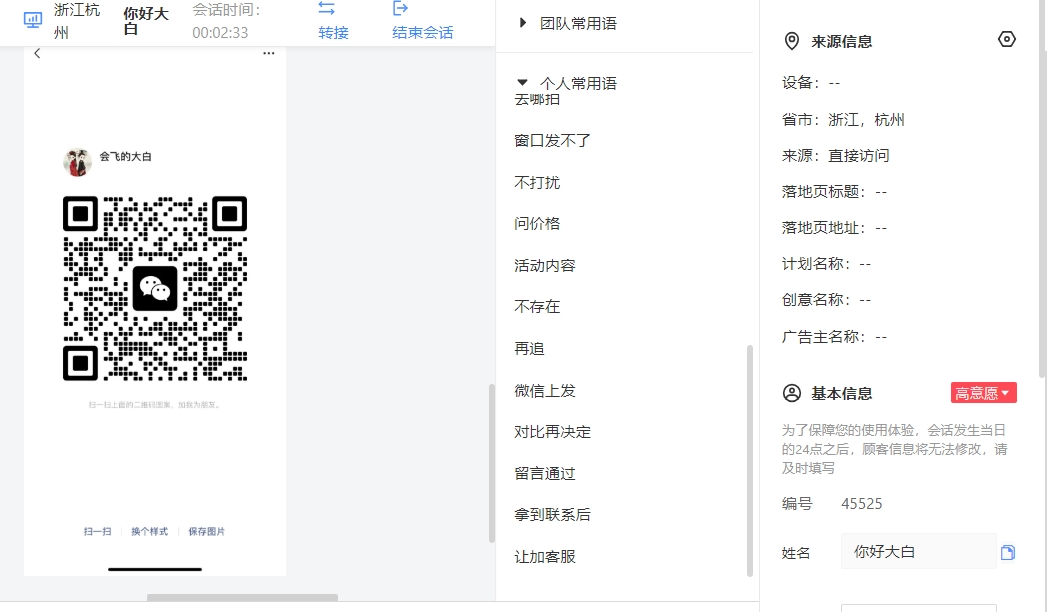Select the 让加客服 quick phrase
Image resolution: width=1047 pixels, height=612 pixels.
(x=545, y=557)
